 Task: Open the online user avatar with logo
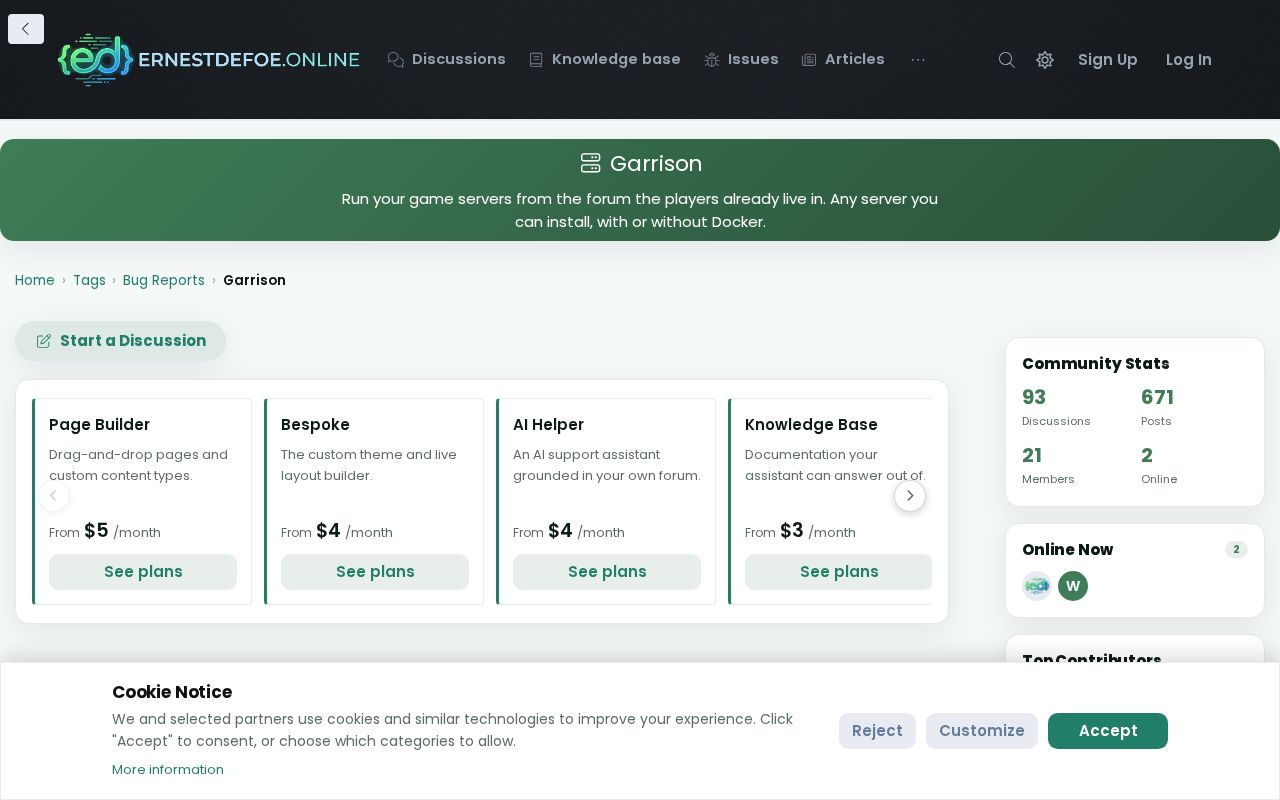coord(1037,586)
